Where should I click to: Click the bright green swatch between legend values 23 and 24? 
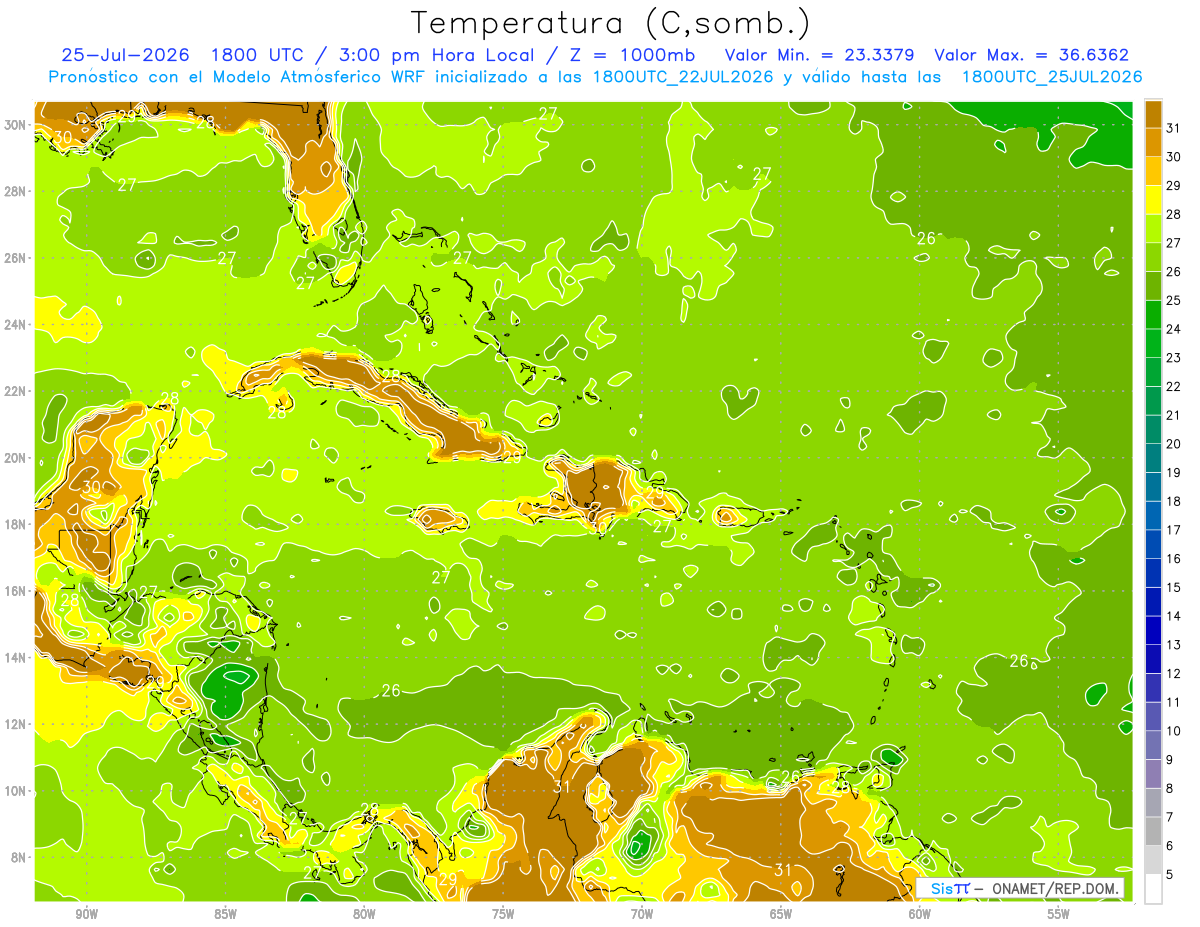tap(1153, 343)
